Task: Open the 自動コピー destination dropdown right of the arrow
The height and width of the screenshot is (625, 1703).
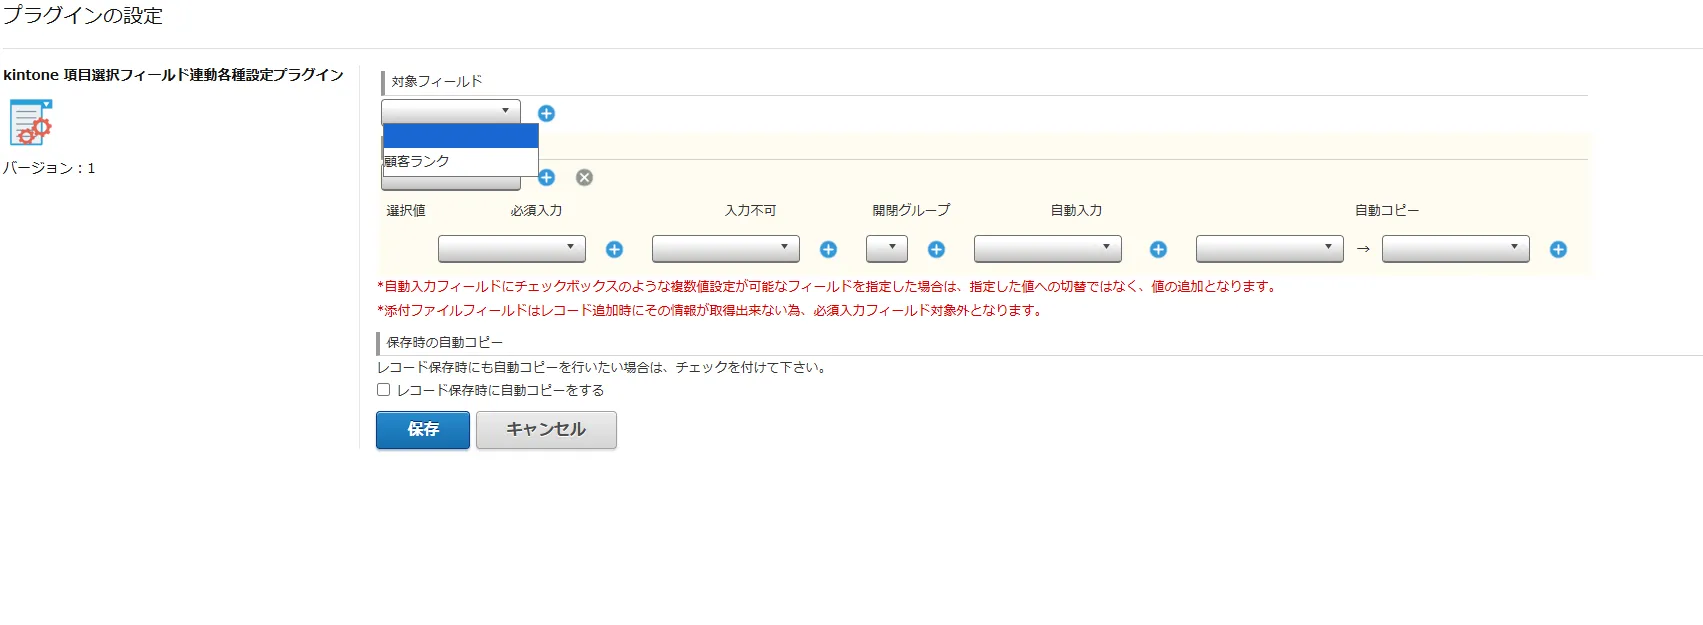Action: pyautogui.click(x=1455, y=248)
